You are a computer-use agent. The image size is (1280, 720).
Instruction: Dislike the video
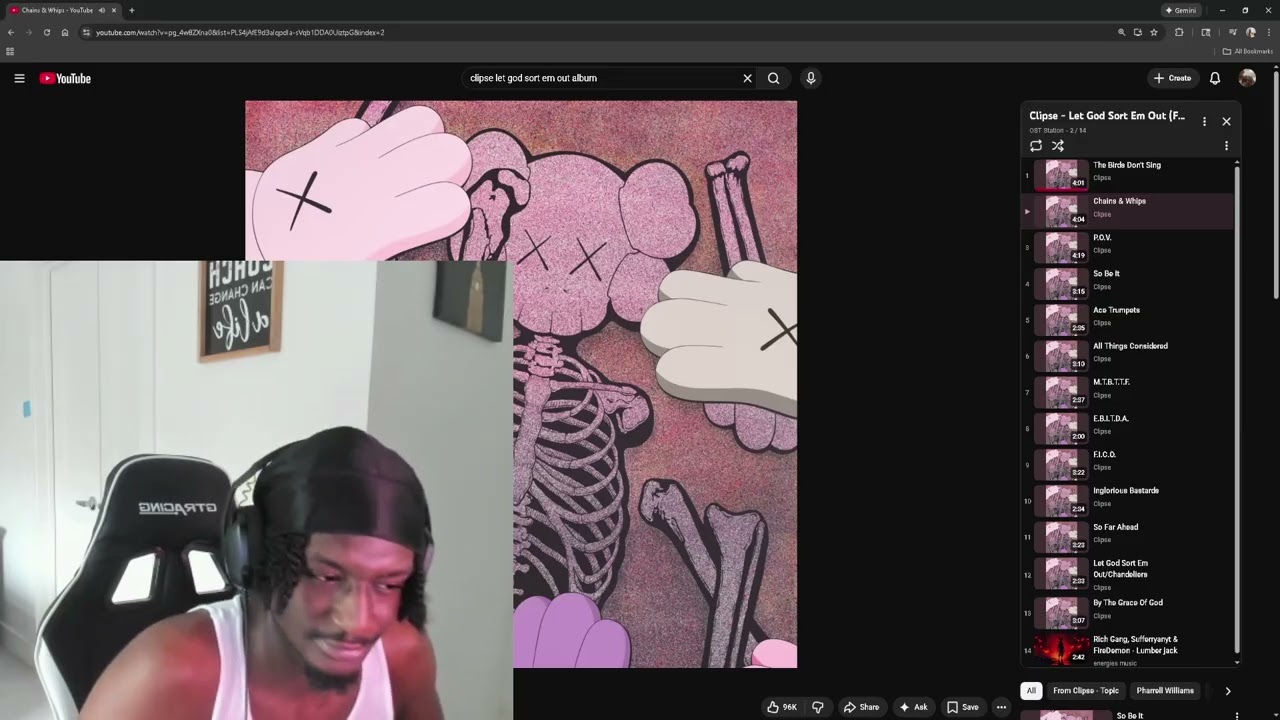pos(817,707)
